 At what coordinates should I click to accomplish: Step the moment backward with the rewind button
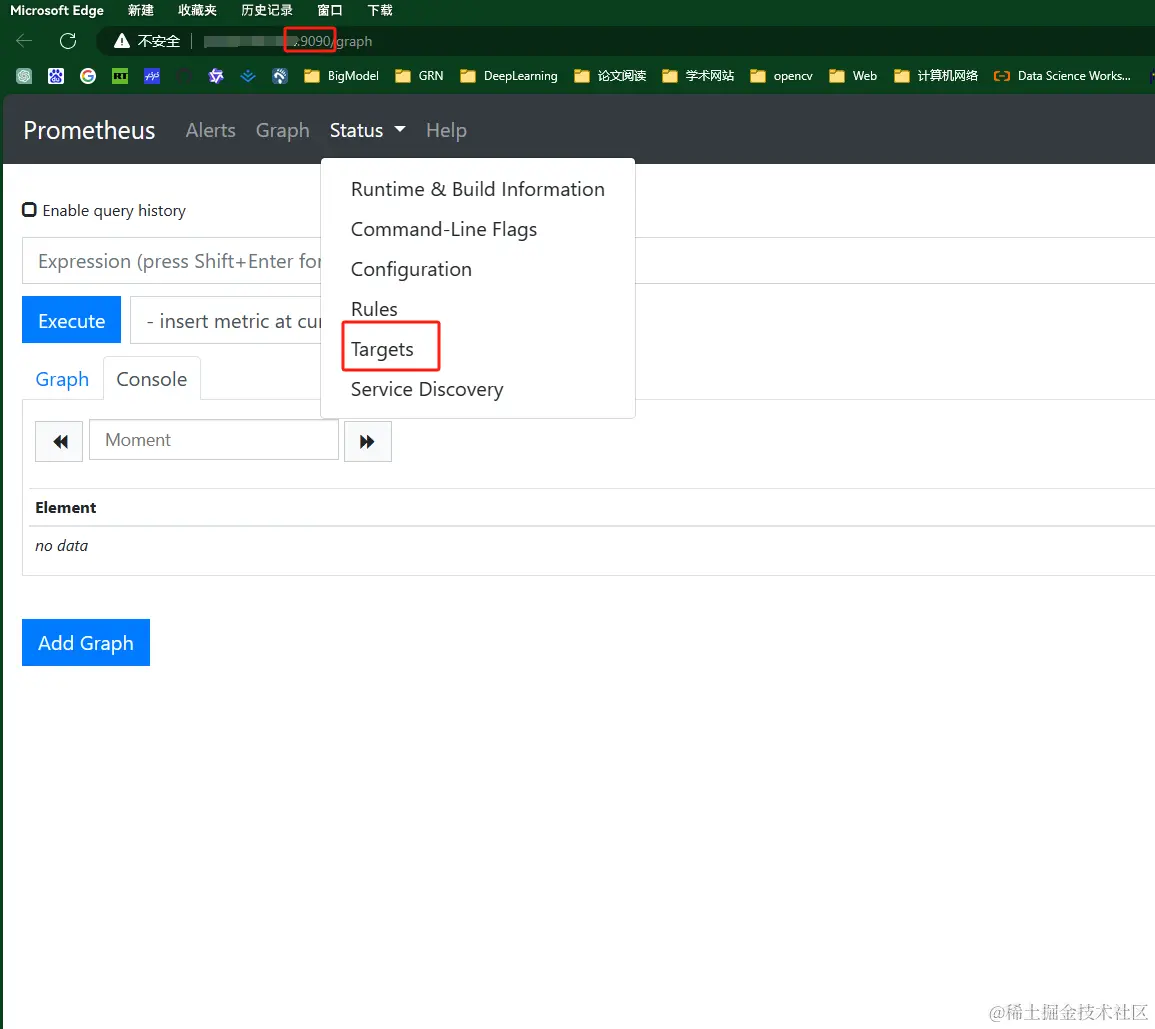pos(59,441)
